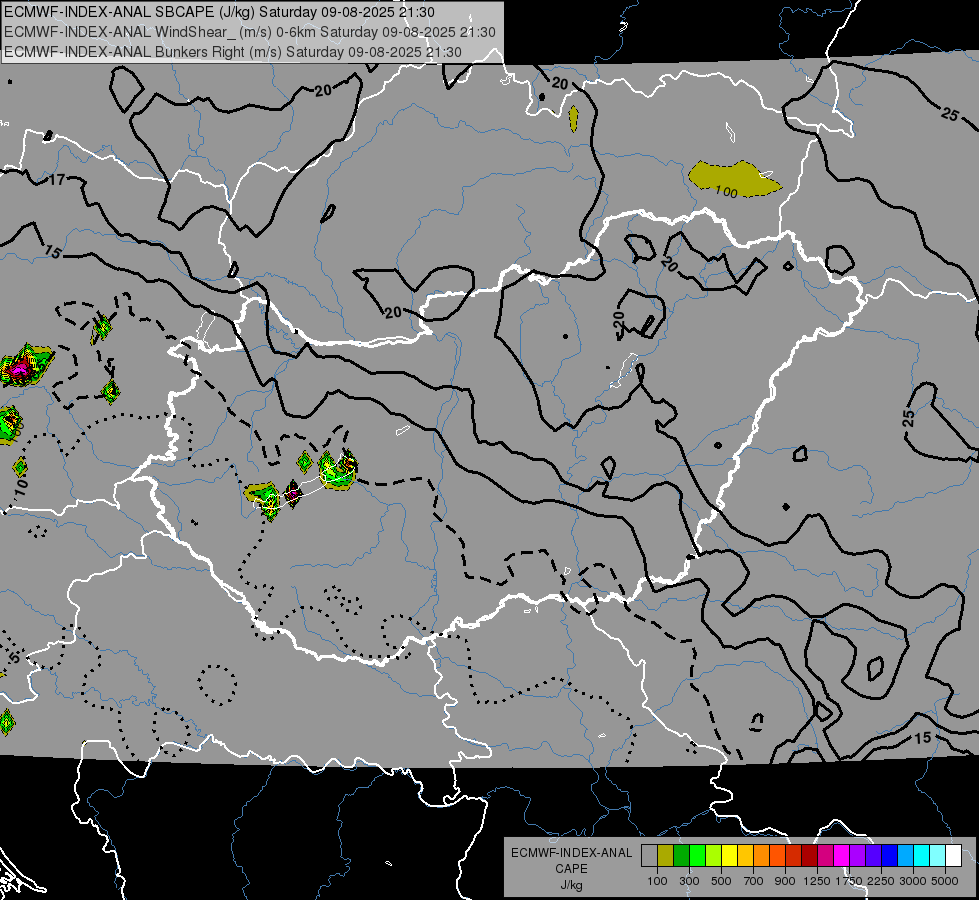Select the olive swatch above legend value 100
The height and width of the screenshot is (900, 979).
coord(665,855)
